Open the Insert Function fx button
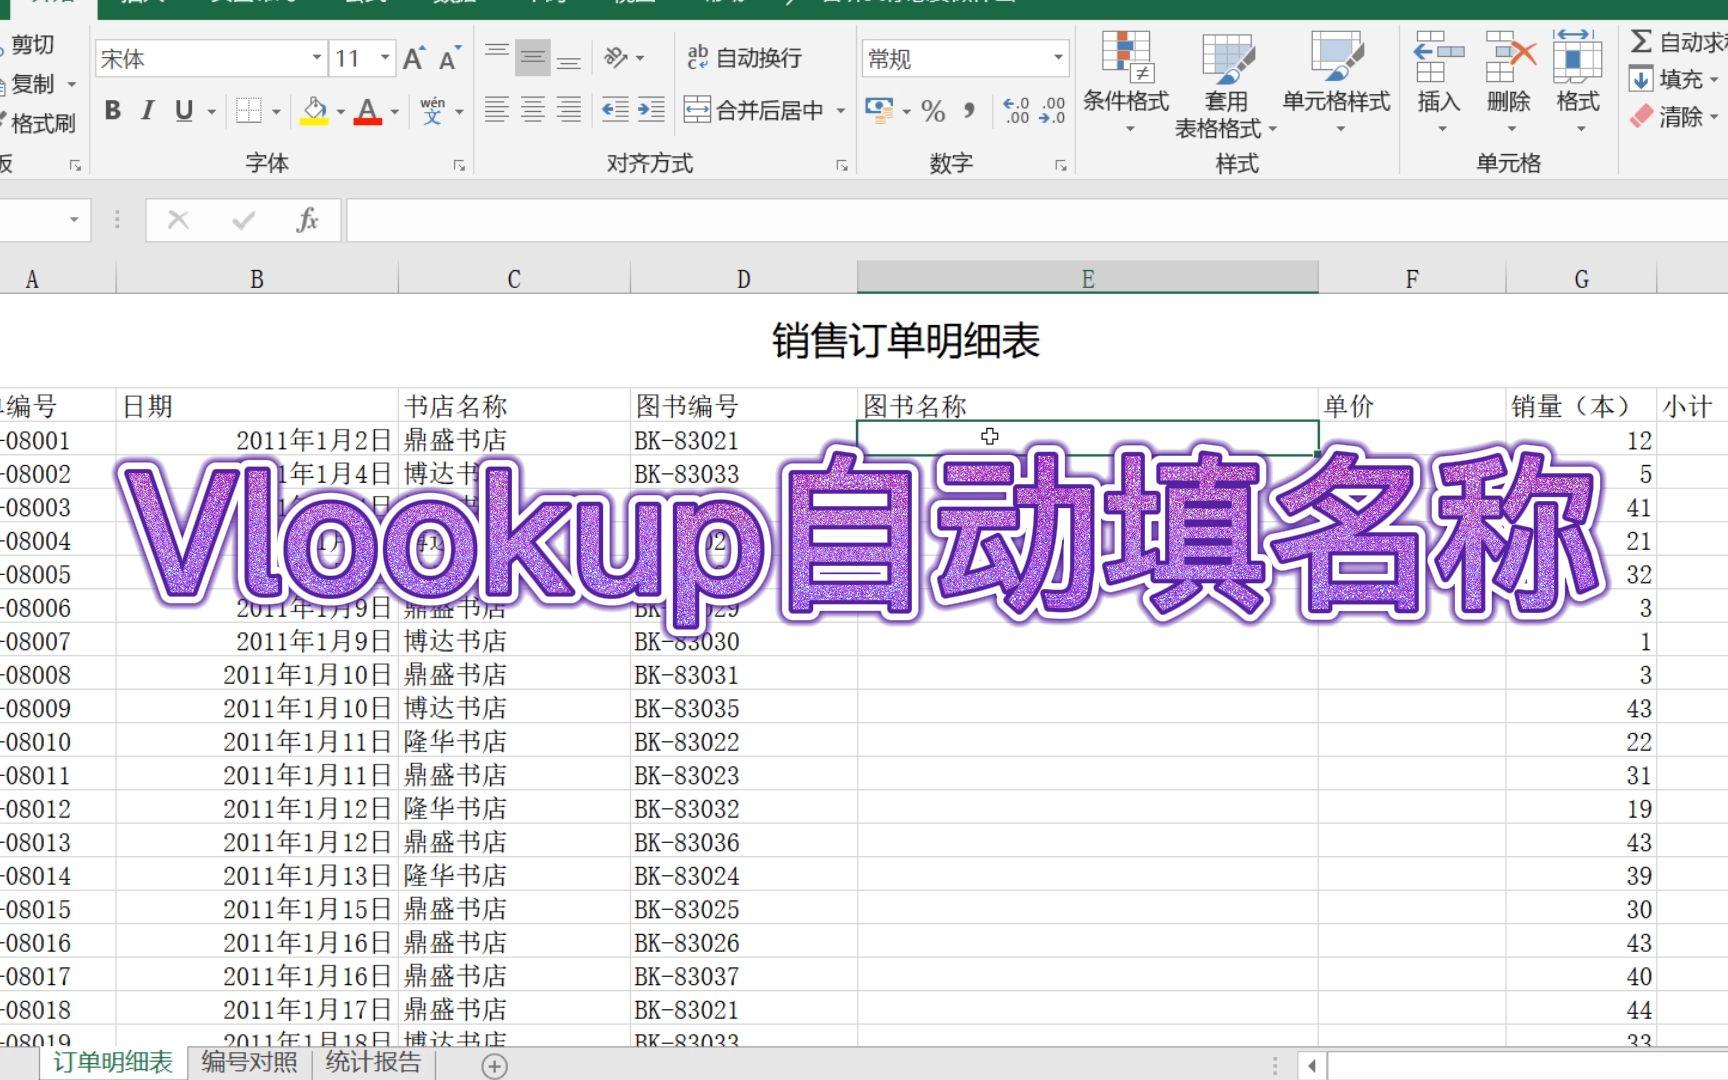 [307, 220]
